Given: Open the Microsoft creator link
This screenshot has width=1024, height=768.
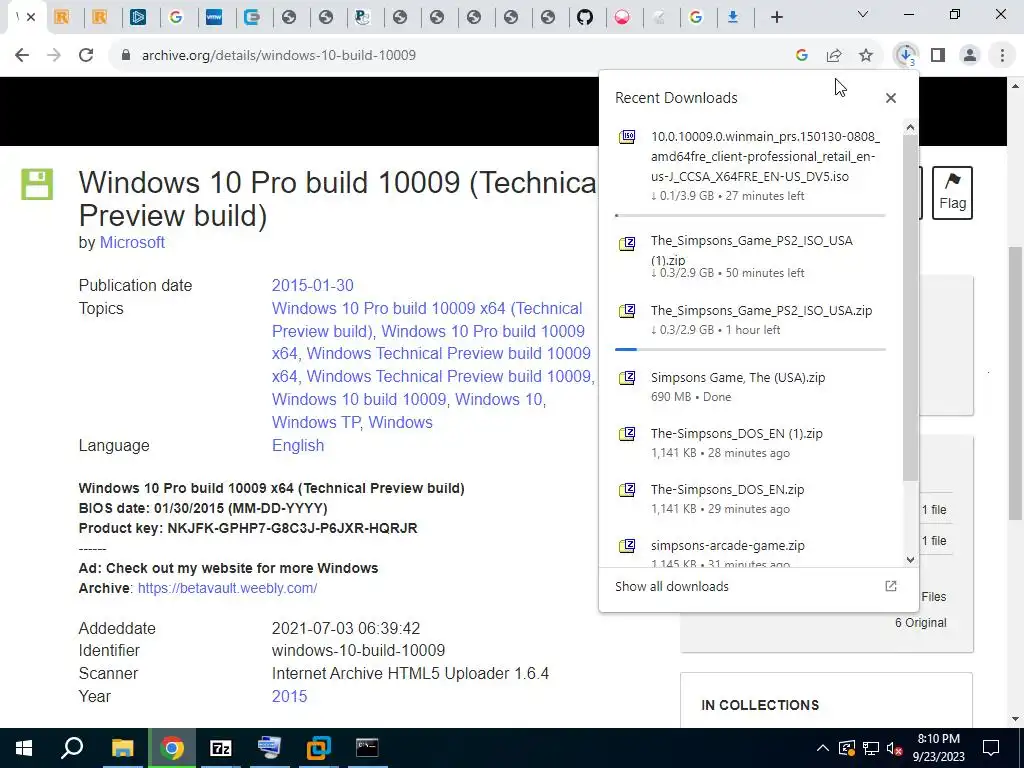Looking at the screenshot, I should pos(132,242).
